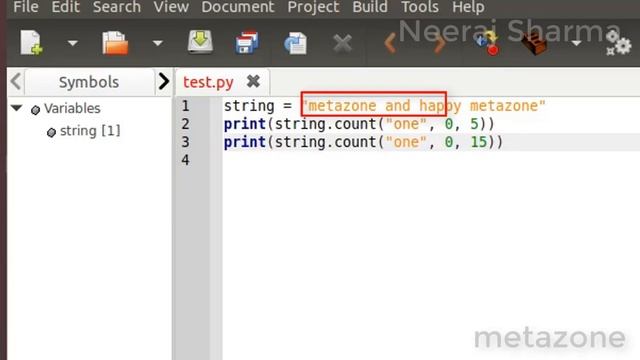Click line number 4 in the margin
The width and height of the screenshot is (640, 360).
point(185,160)
